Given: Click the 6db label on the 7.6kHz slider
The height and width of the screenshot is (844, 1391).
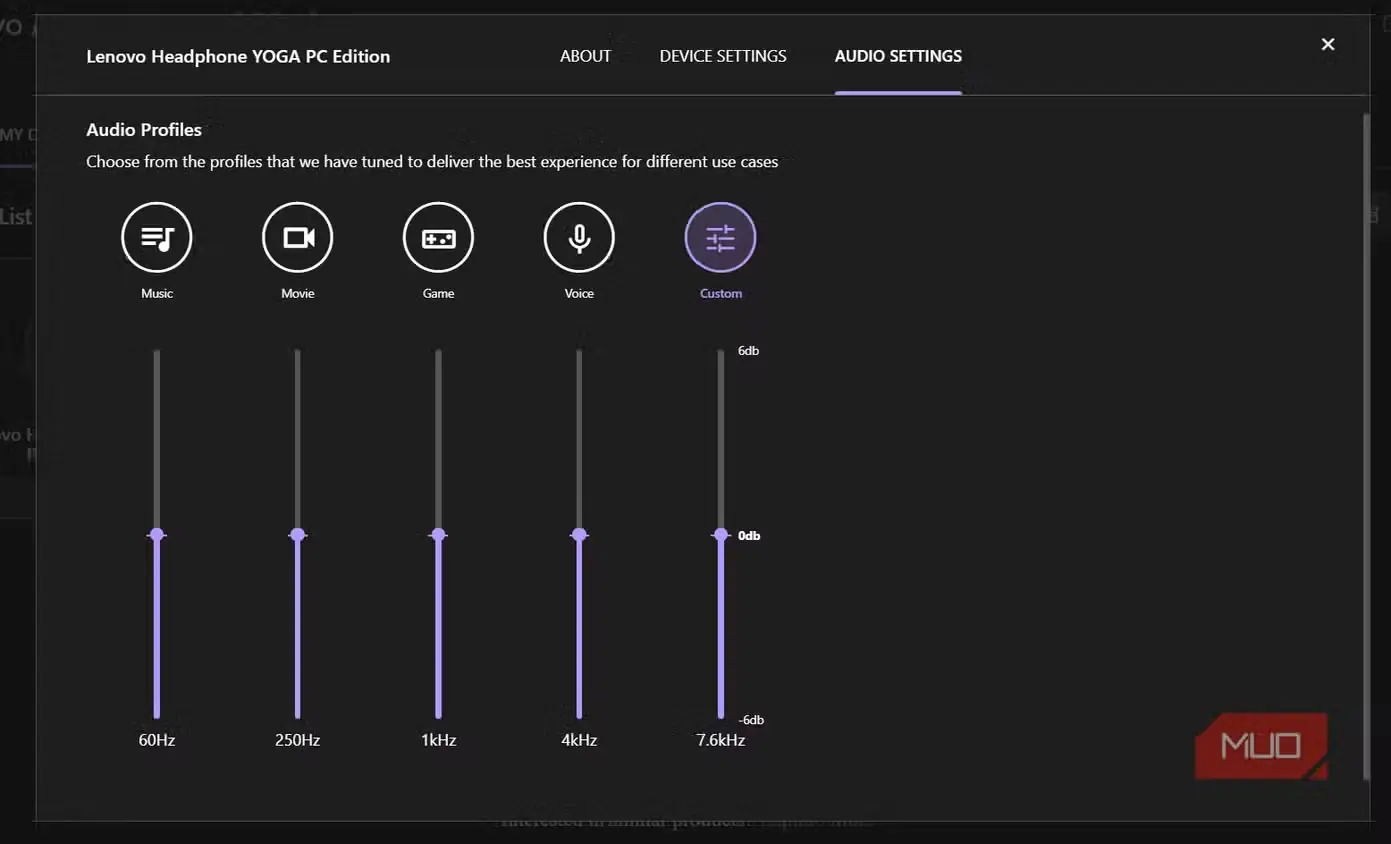Looking at the screenshot, I should [748, 351].
